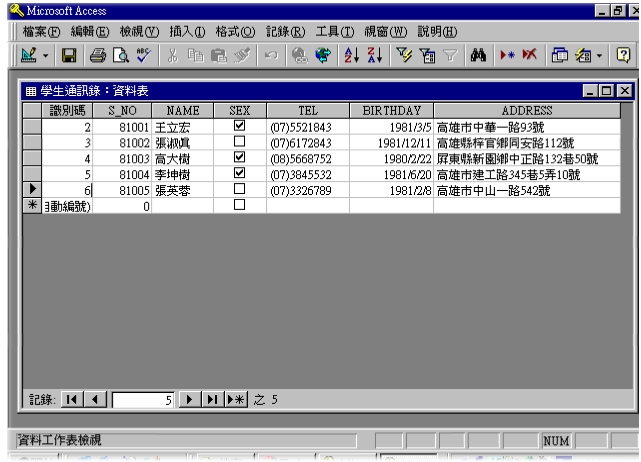Go to first record navigation button

(x=72, y=399)
